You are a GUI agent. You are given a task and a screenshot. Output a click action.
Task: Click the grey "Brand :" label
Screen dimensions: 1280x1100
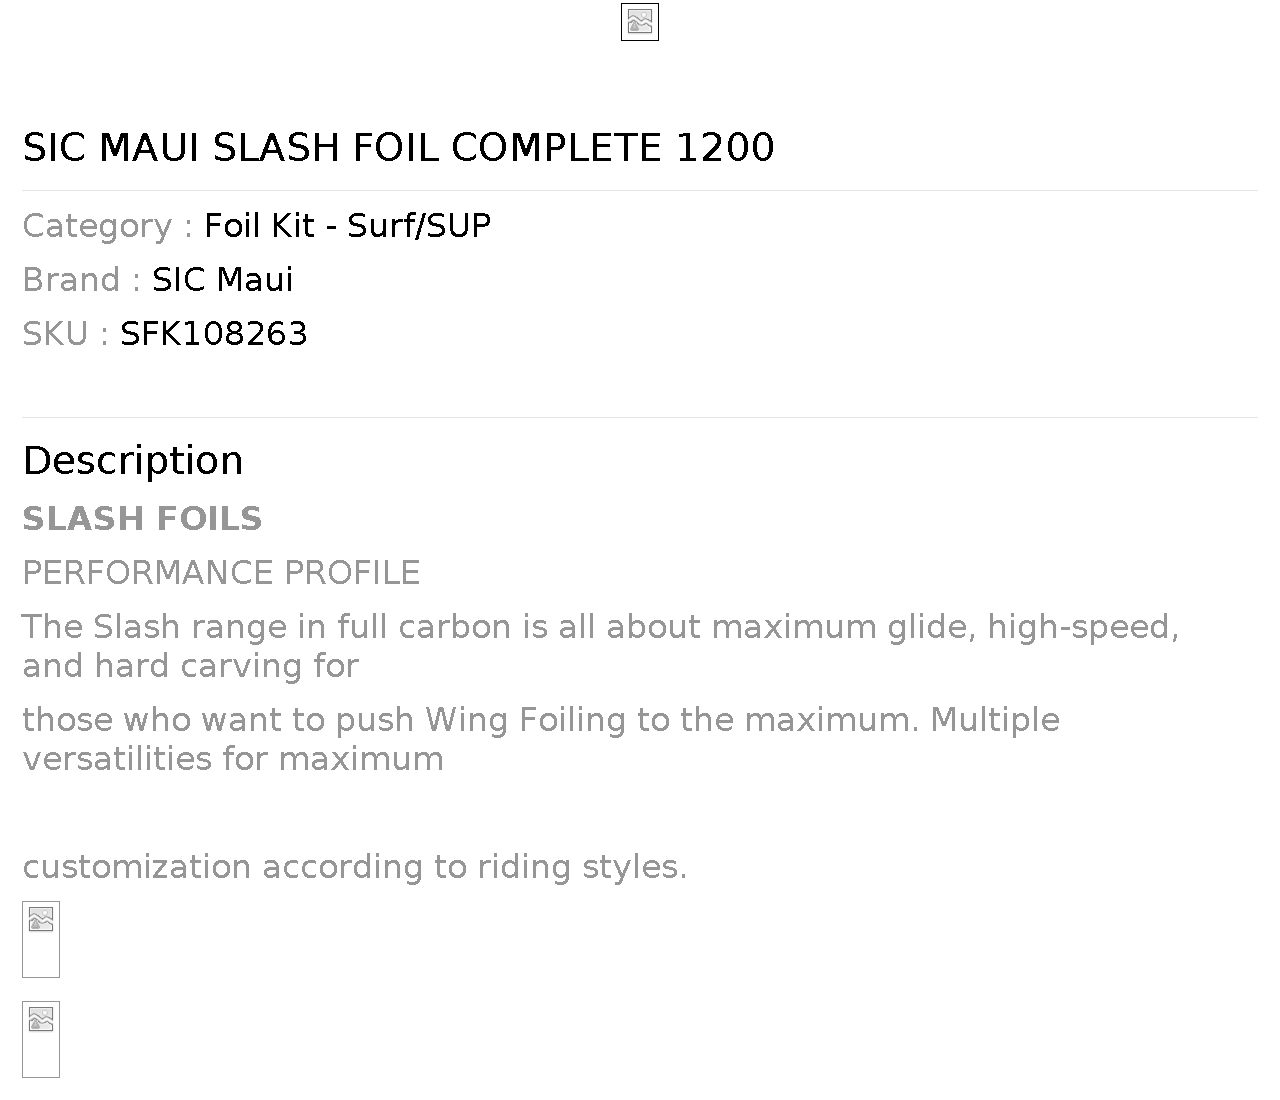pos(81,280)
